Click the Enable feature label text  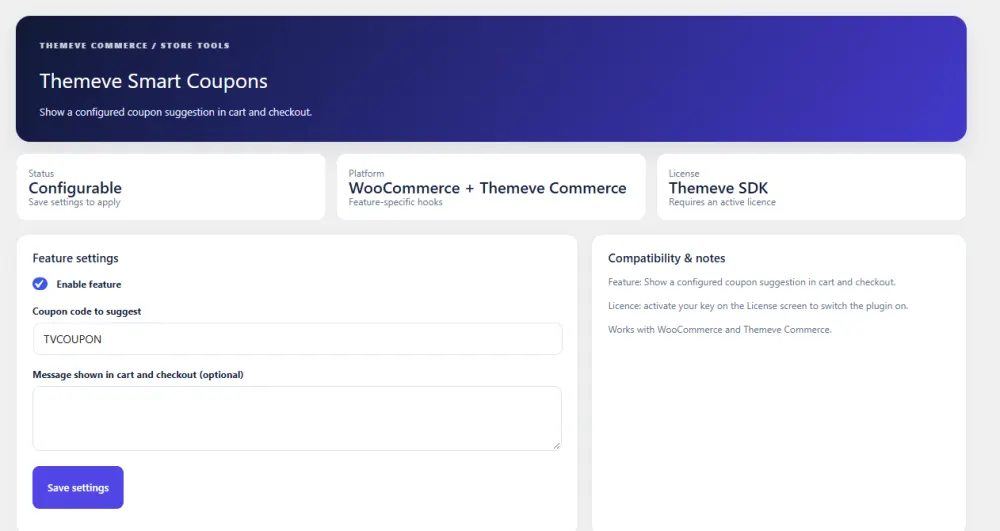click(x=89, y=284)
